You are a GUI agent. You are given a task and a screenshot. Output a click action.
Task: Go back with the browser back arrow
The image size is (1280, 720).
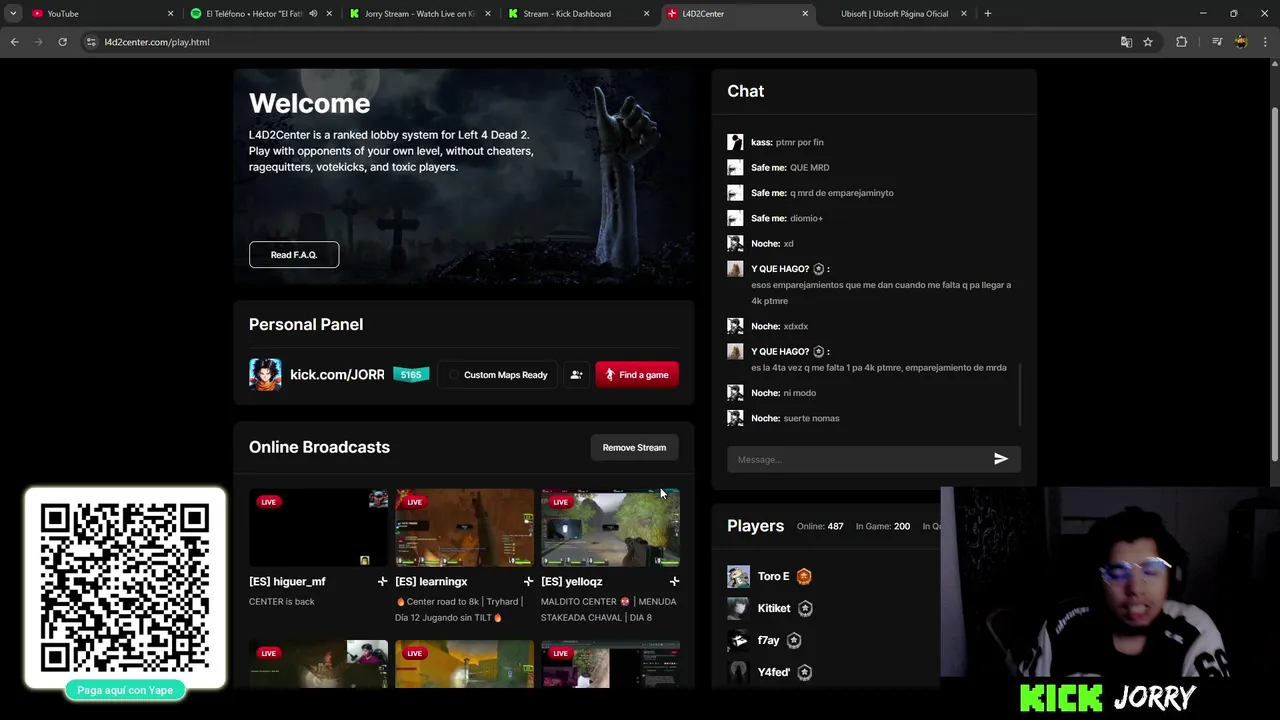(x=15, y=42)
